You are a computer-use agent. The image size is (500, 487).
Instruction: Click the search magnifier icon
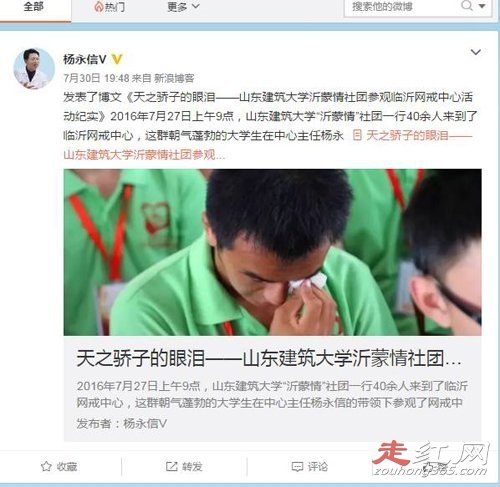pyautogui.click(x=466, y=5)
